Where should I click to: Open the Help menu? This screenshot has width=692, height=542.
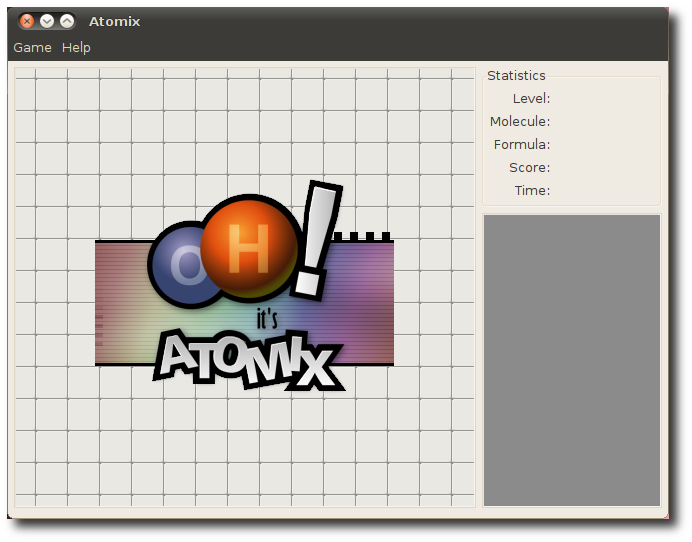pos(76,47)
